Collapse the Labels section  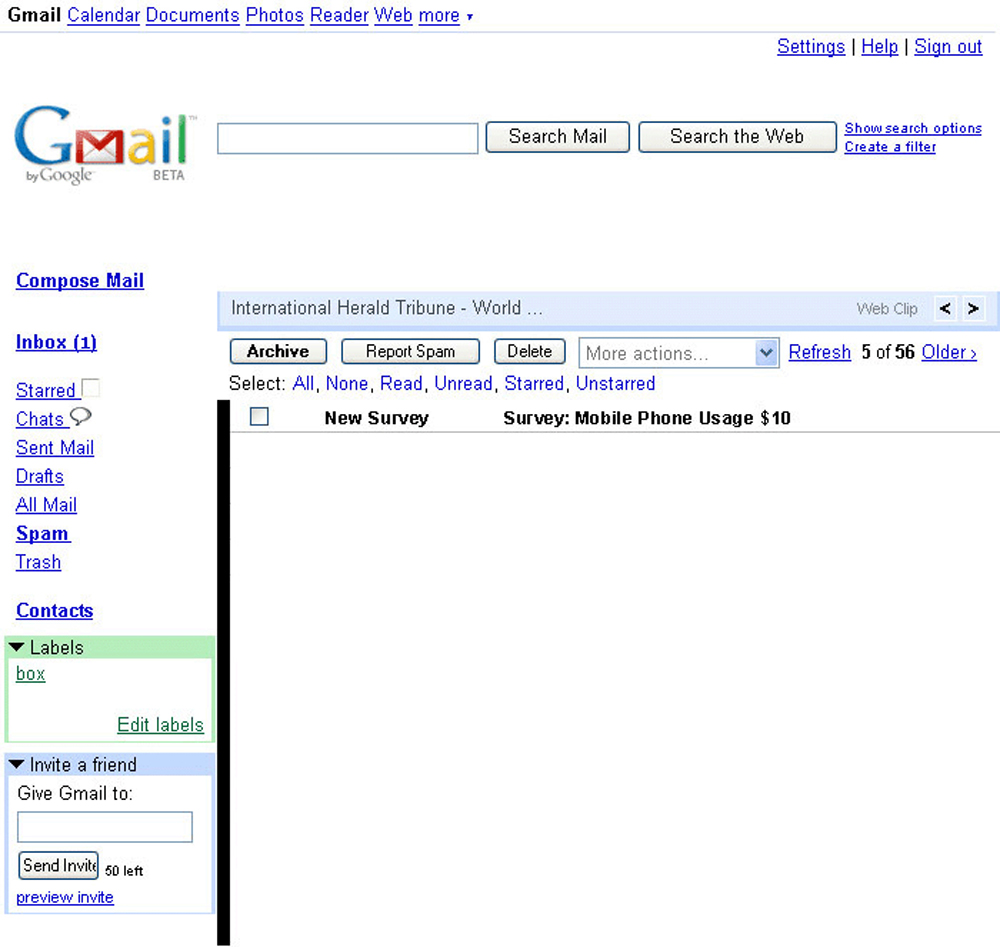click(x=17, y=647)
